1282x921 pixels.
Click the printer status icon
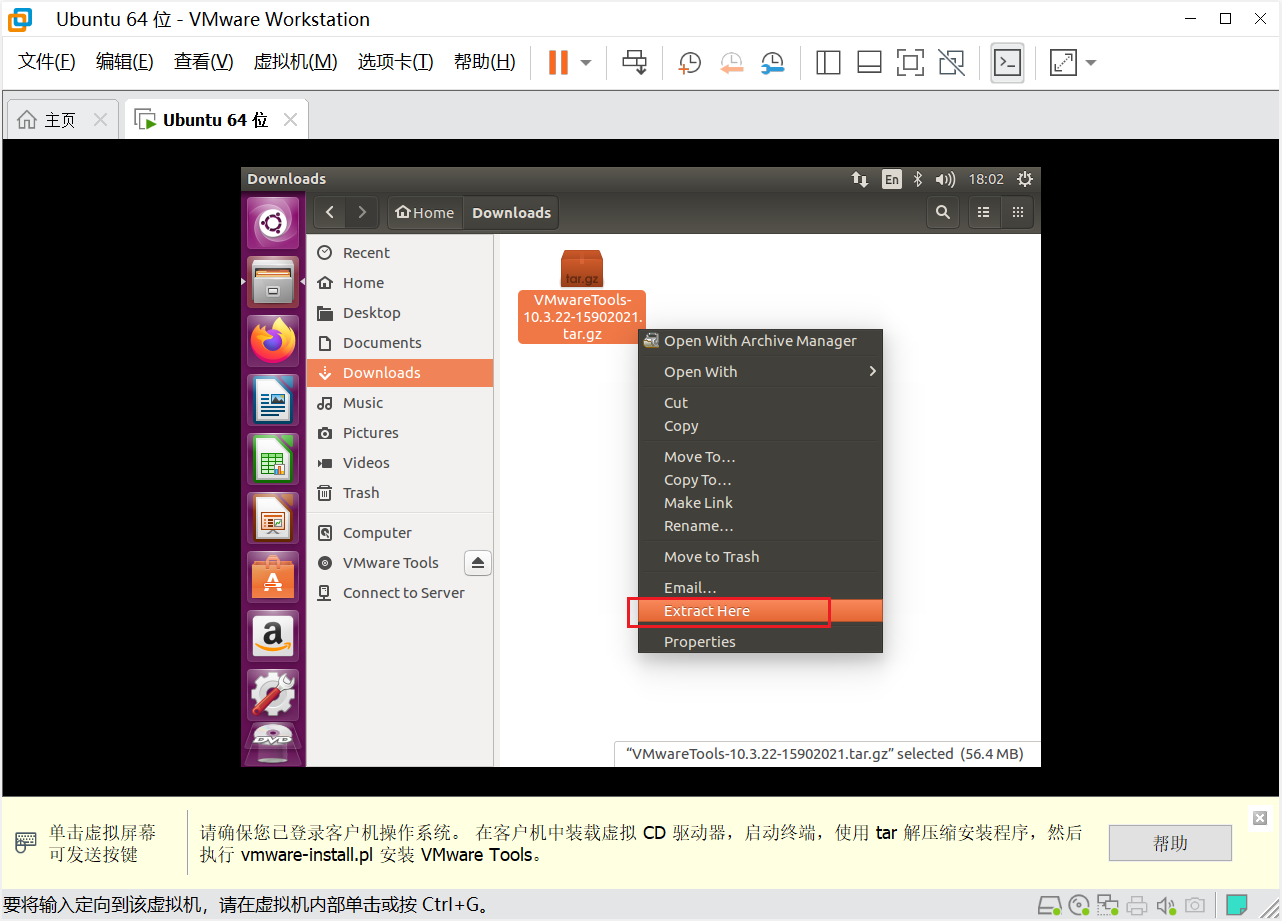coord(1137,907)
